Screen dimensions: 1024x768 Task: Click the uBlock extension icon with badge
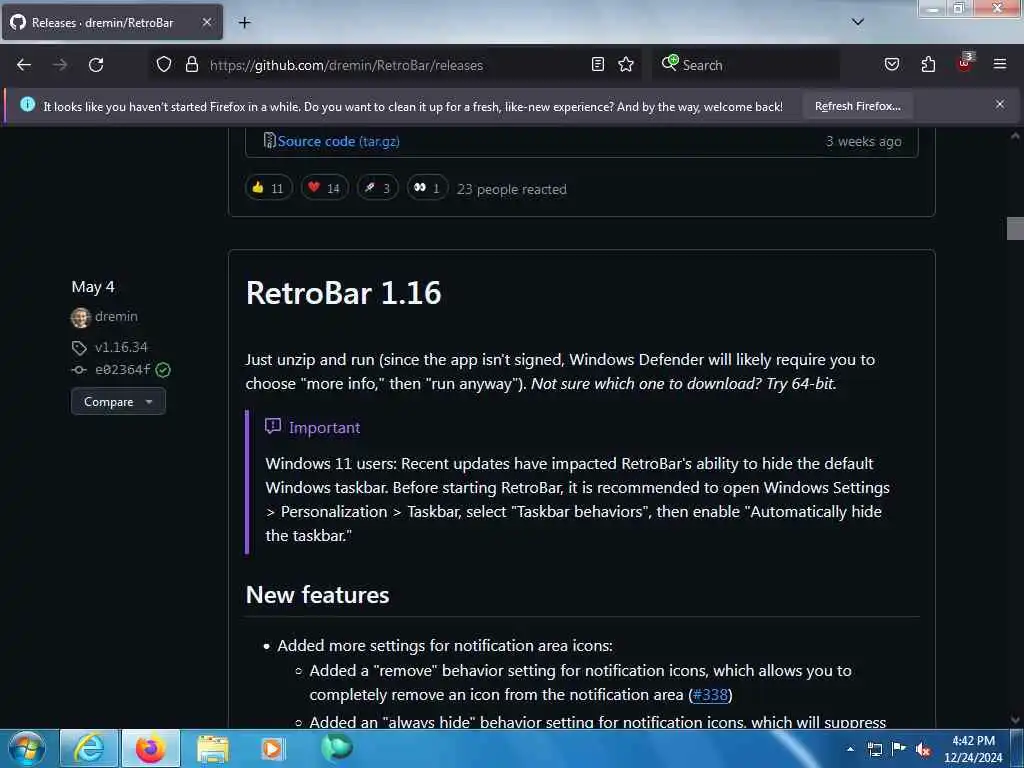click(x=965, y=63)
